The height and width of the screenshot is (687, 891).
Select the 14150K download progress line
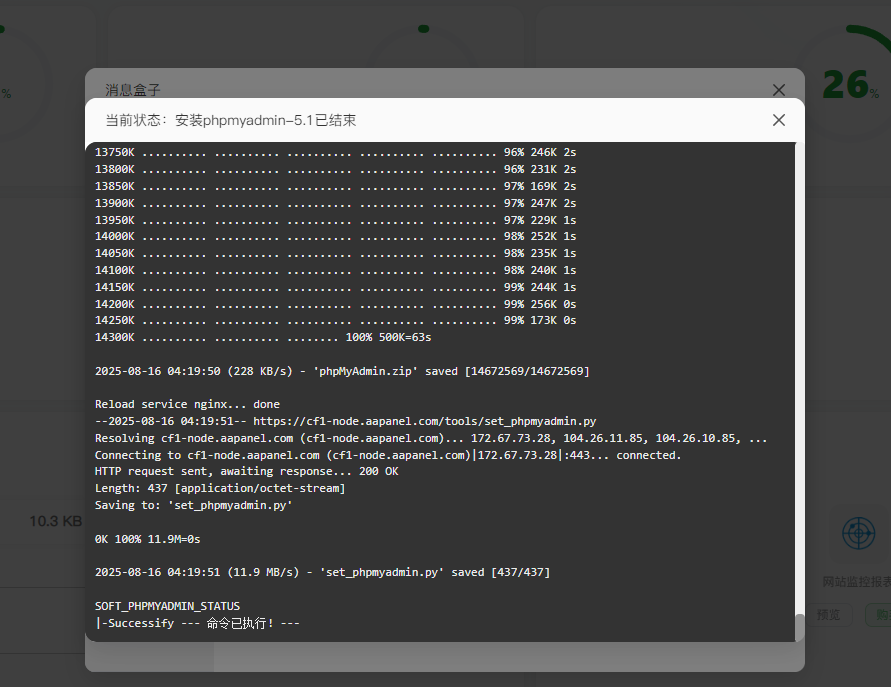click(x=335, y=287)
